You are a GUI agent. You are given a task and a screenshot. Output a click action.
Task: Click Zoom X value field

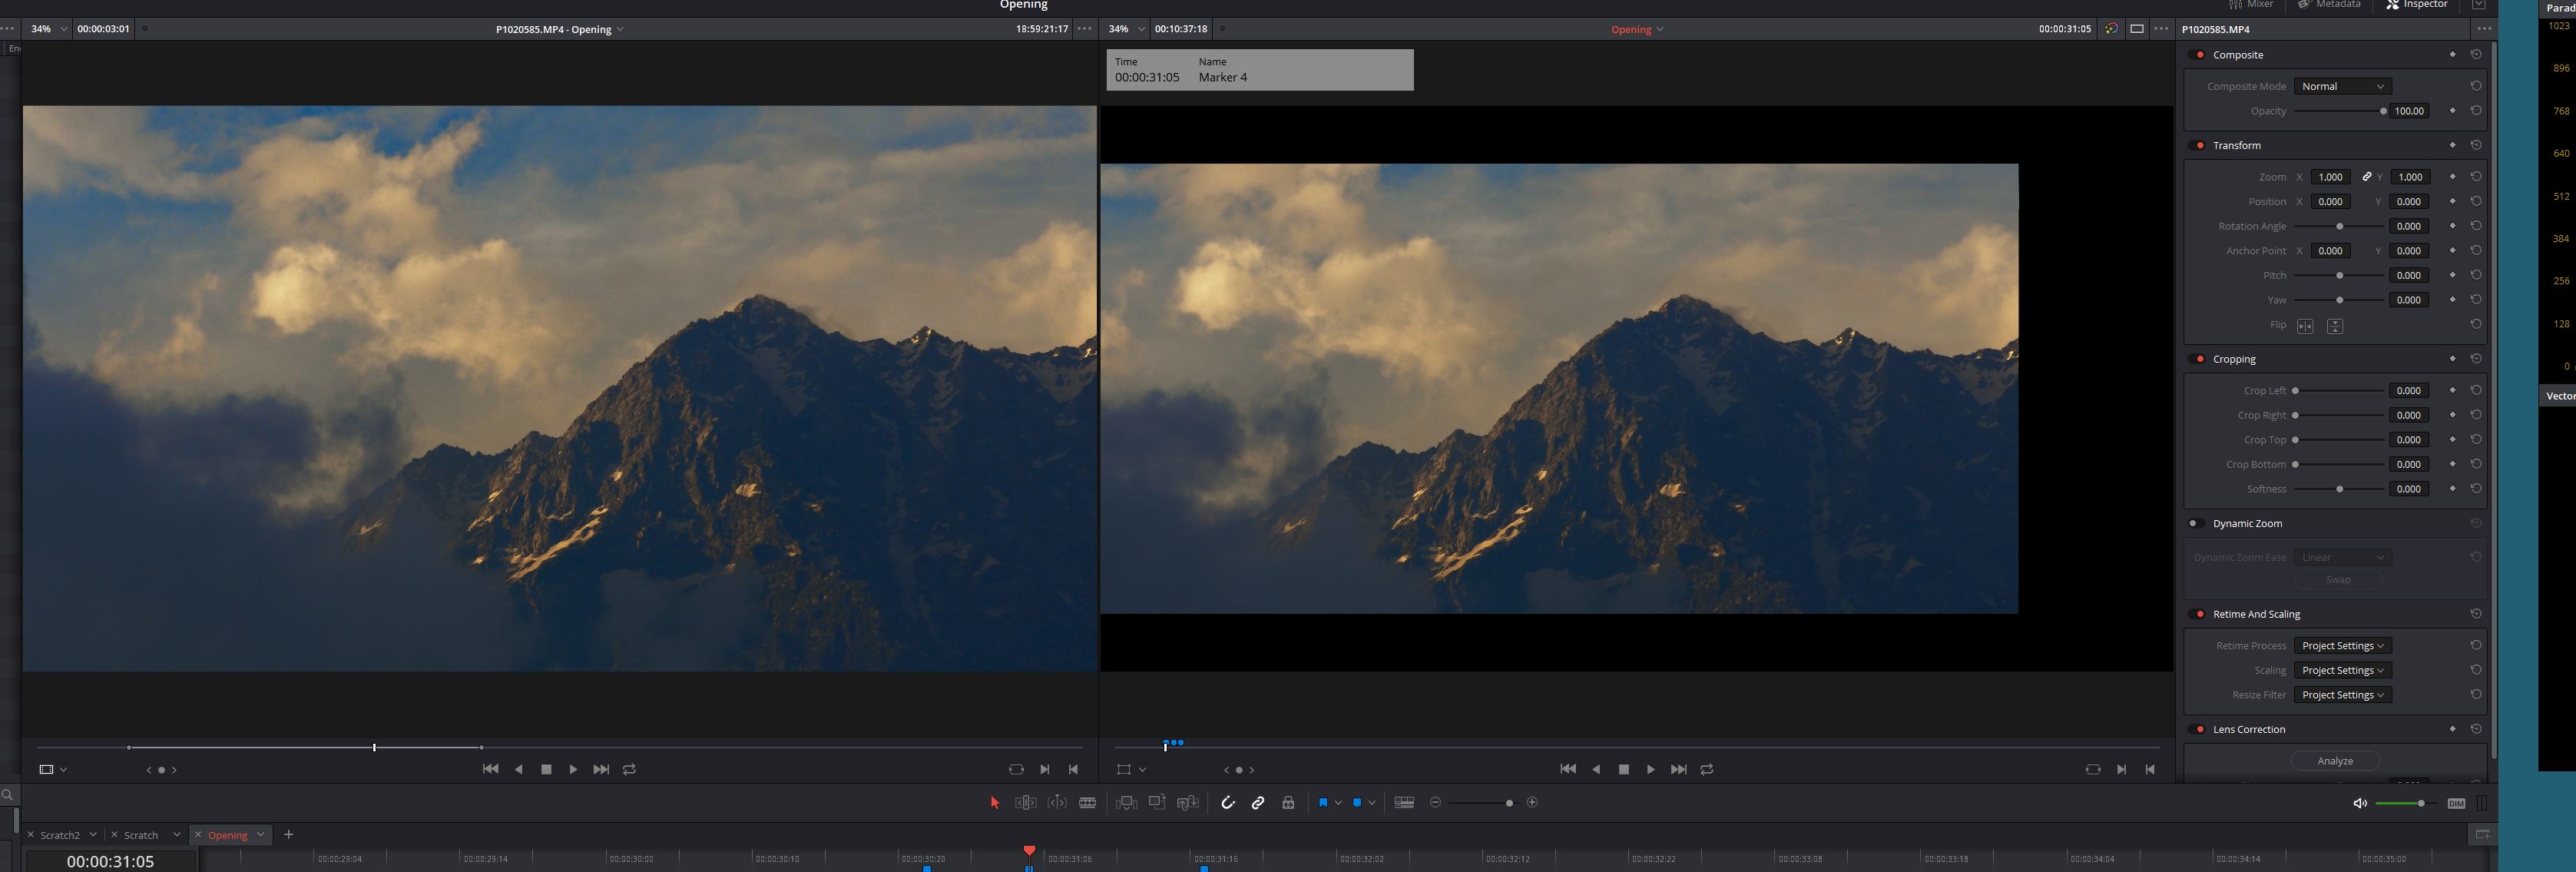tap(2330, 178)
